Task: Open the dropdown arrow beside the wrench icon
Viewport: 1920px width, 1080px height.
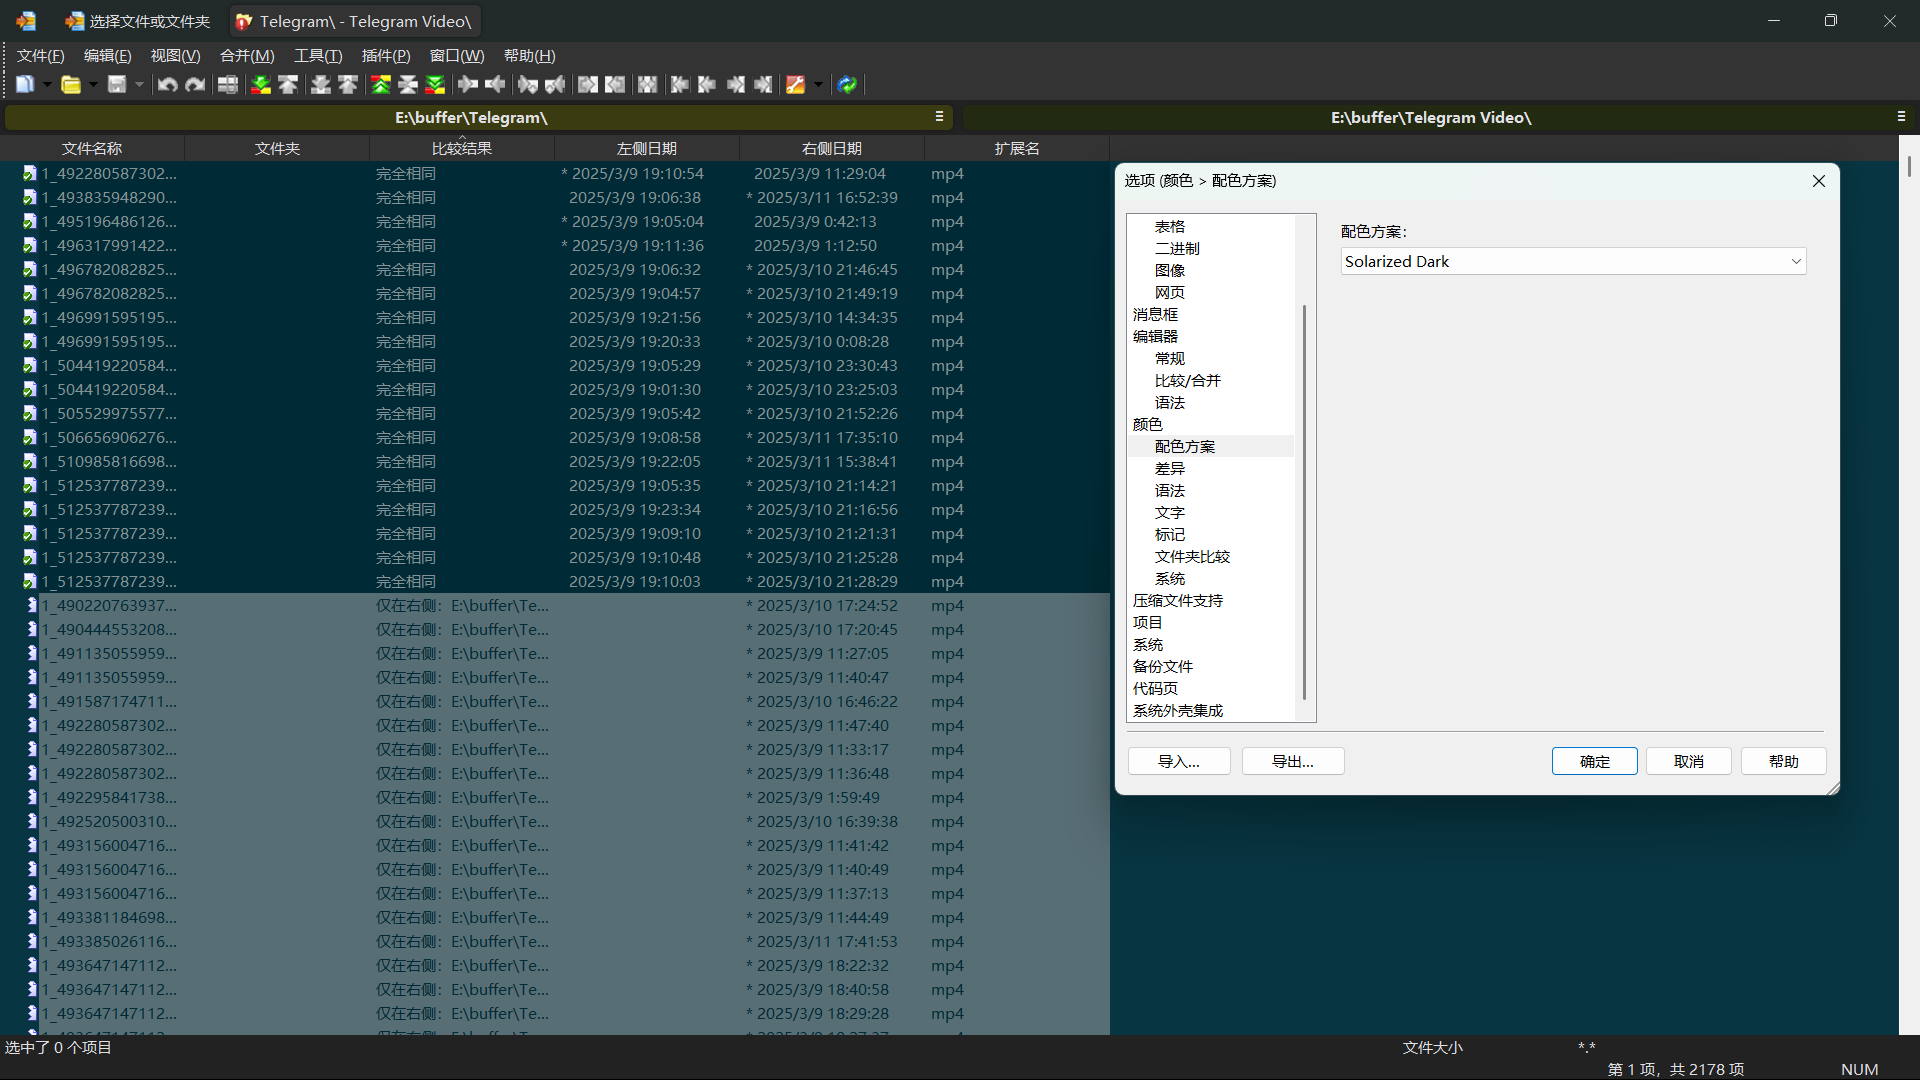Action: tap(818, 84)
